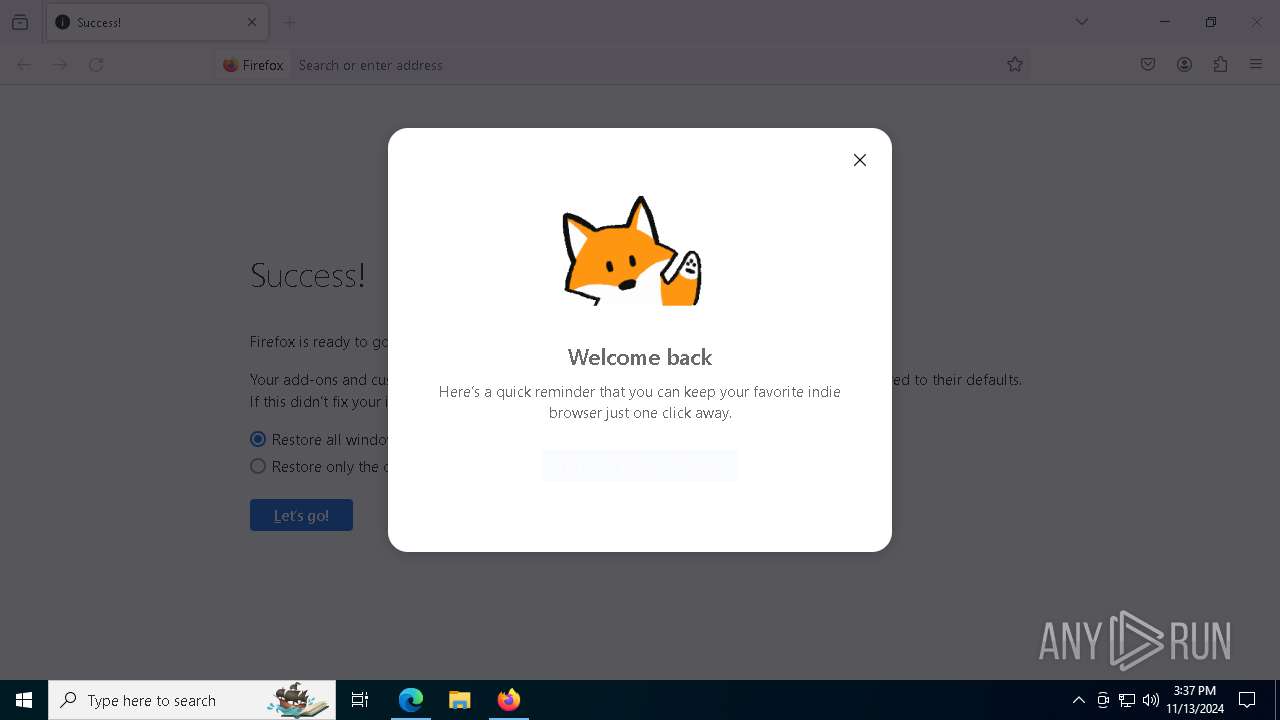Open the notification center icon
This screenshot has height=720, width=1280.
coord(1247,700)
